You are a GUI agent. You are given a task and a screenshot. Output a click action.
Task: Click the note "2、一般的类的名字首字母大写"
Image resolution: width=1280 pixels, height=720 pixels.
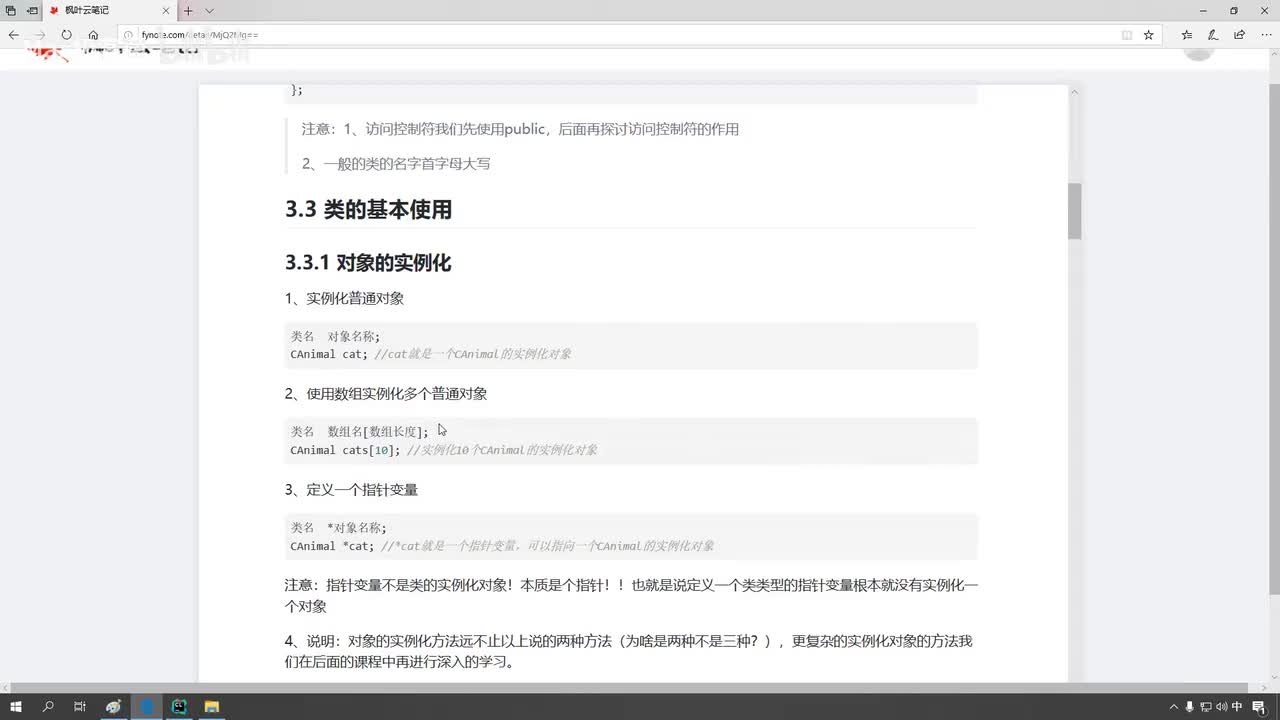[x=396, y=164]
